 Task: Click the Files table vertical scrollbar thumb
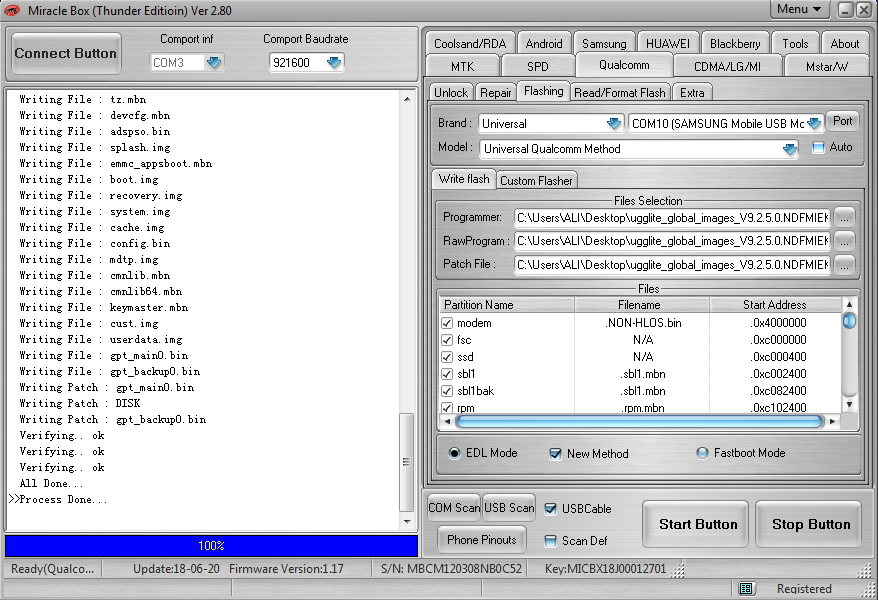[849, 321]
